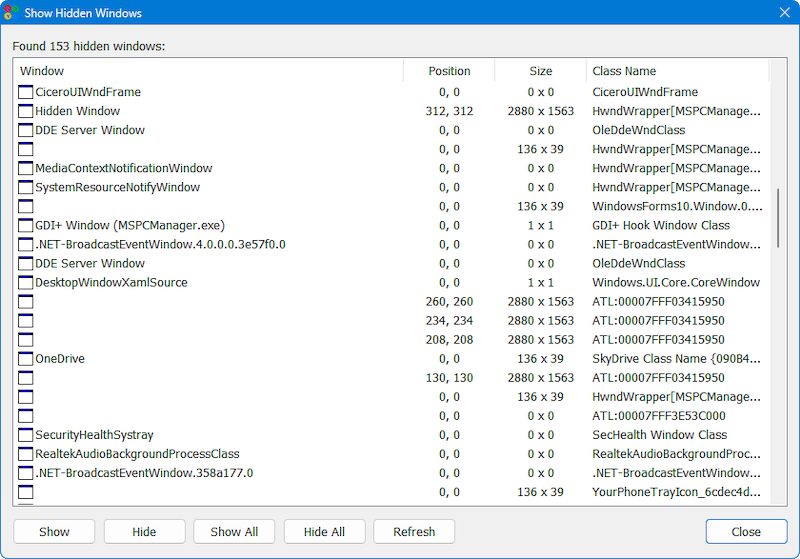Click the app icon in title bar
800x559 pixels.
(x=12, y=13)
